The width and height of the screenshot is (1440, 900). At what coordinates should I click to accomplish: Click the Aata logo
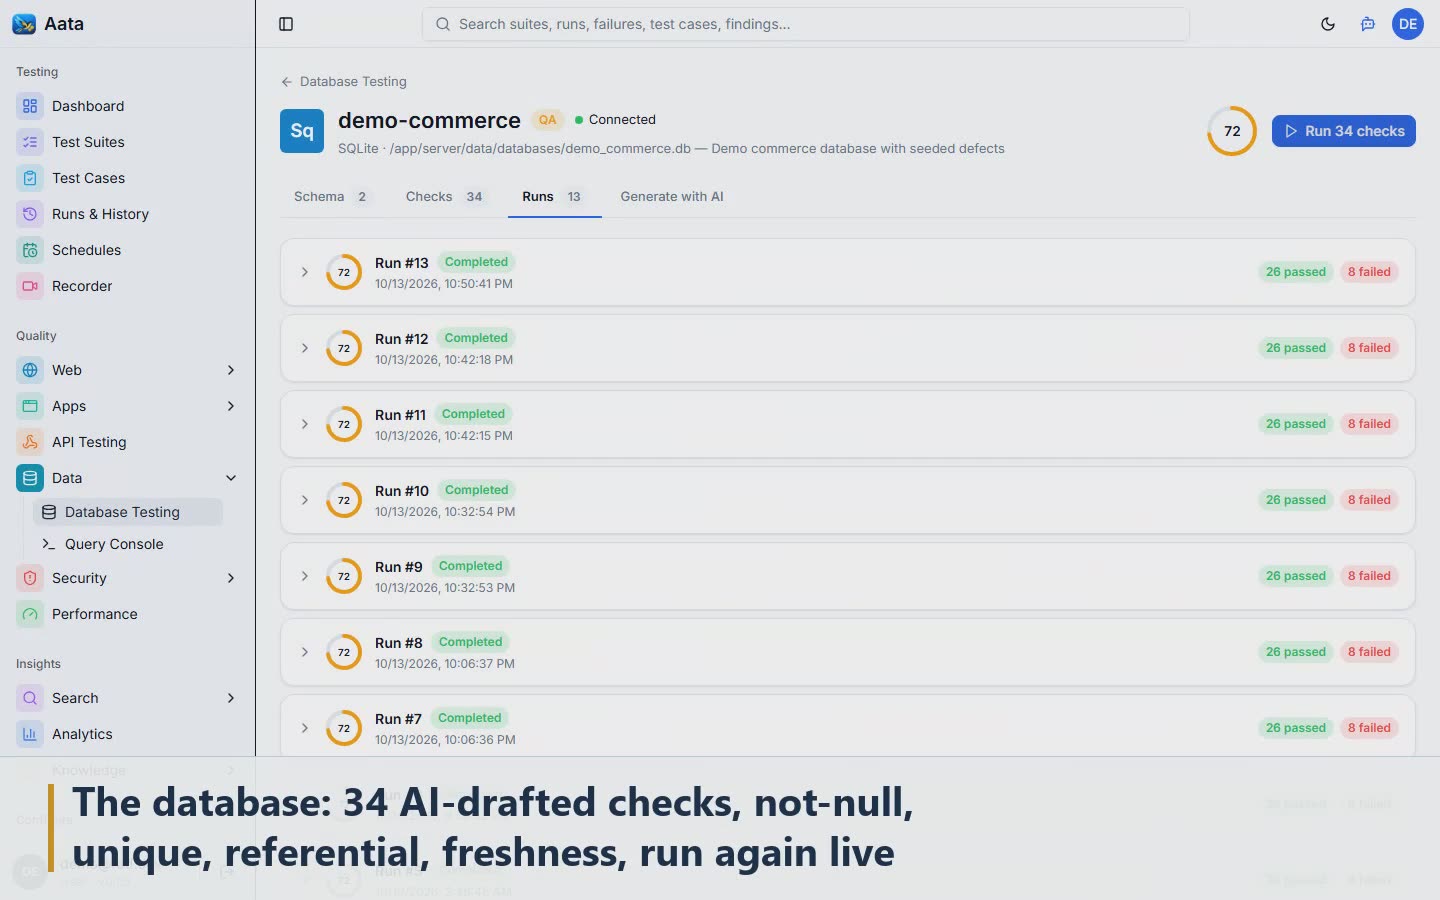(x=24, y=24)
